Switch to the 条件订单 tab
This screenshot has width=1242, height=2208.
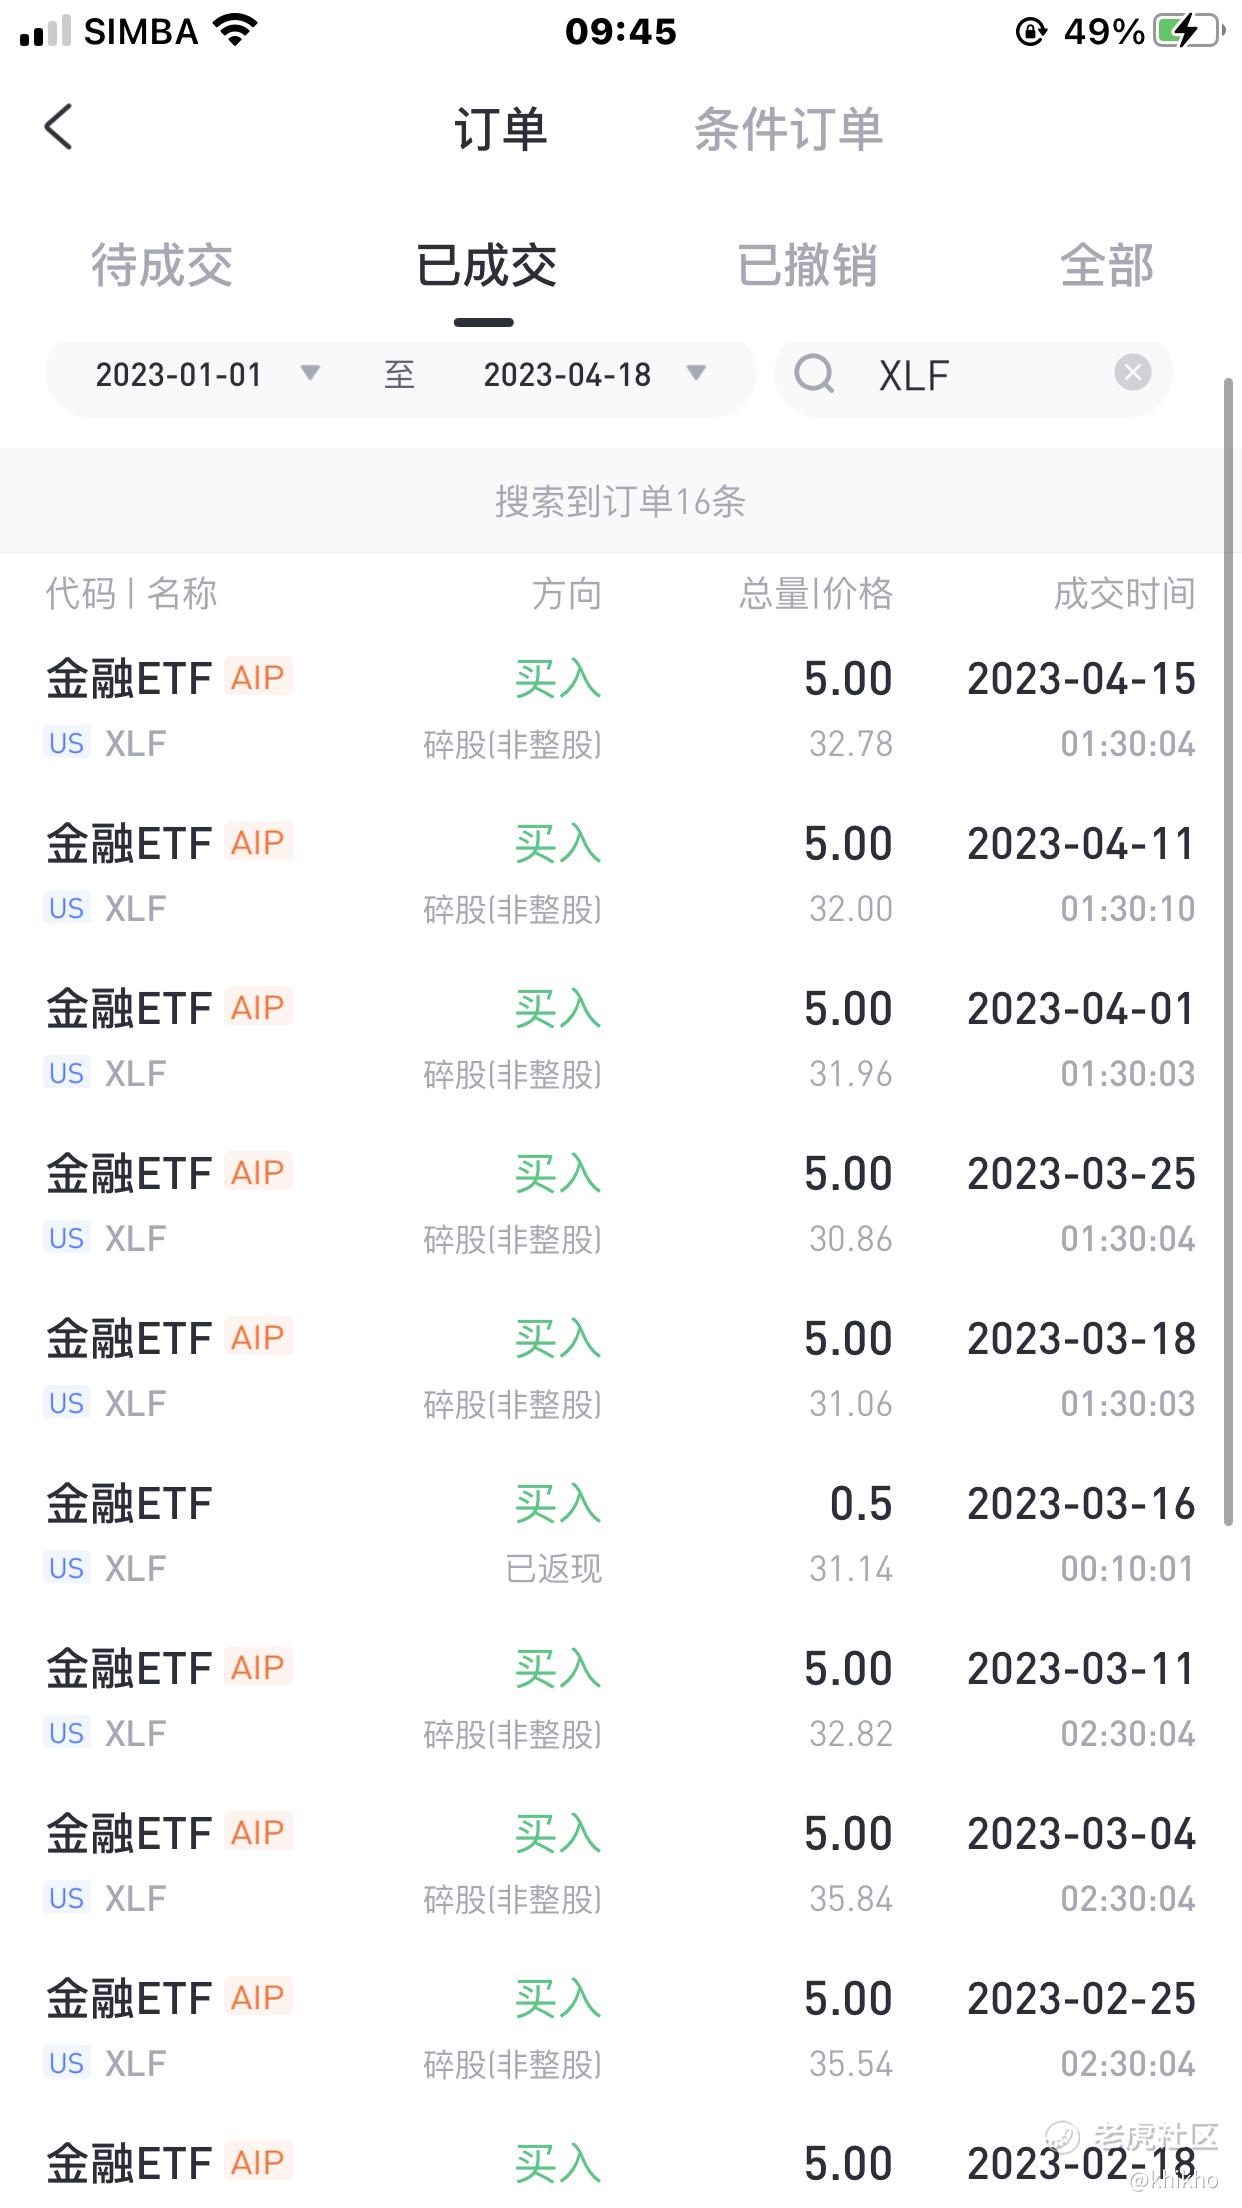(x=788, y=130)
